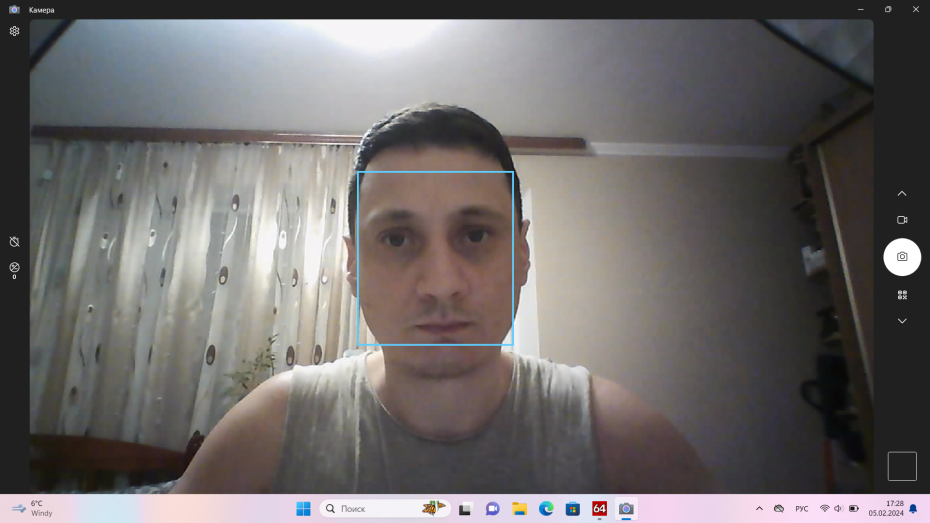Image resolution: width=930 pixels, height=523 pixels.
Task: Click the taskbar Поиск search box
Action: click(x=385, y=509)
